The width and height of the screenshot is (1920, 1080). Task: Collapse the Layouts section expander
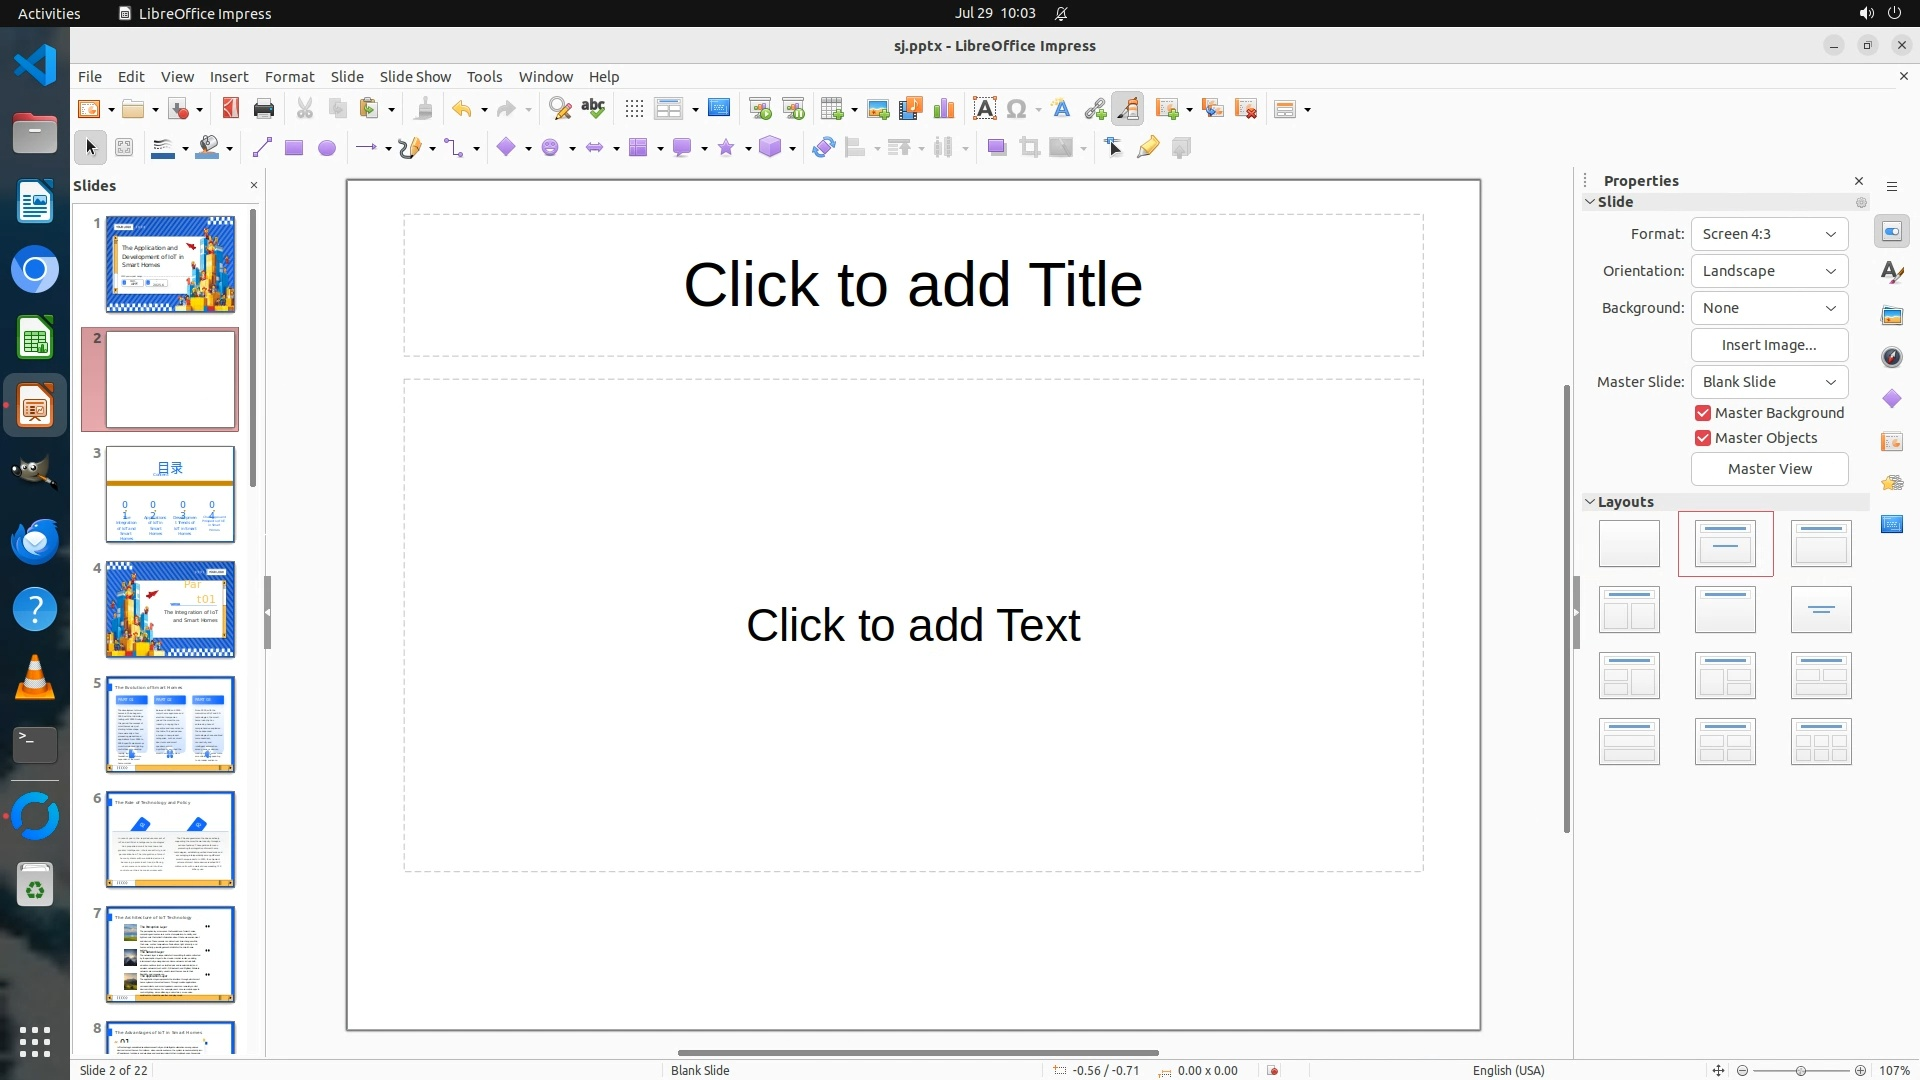click(x=1590, y=502)
